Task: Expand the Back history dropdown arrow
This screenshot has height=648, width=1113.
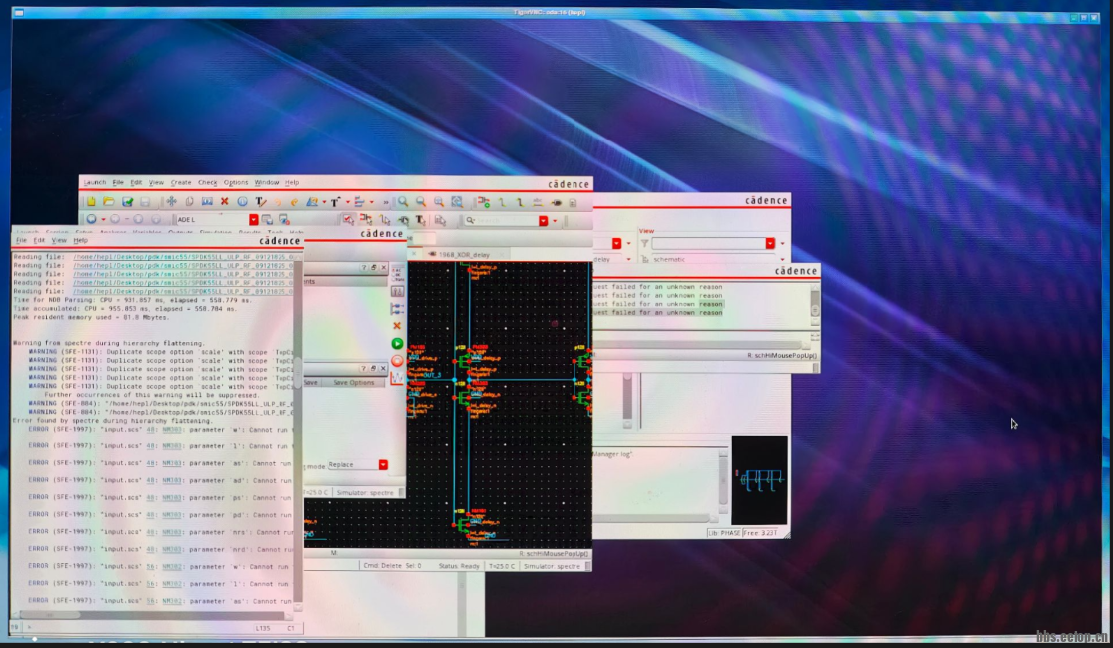Action: 103,219
